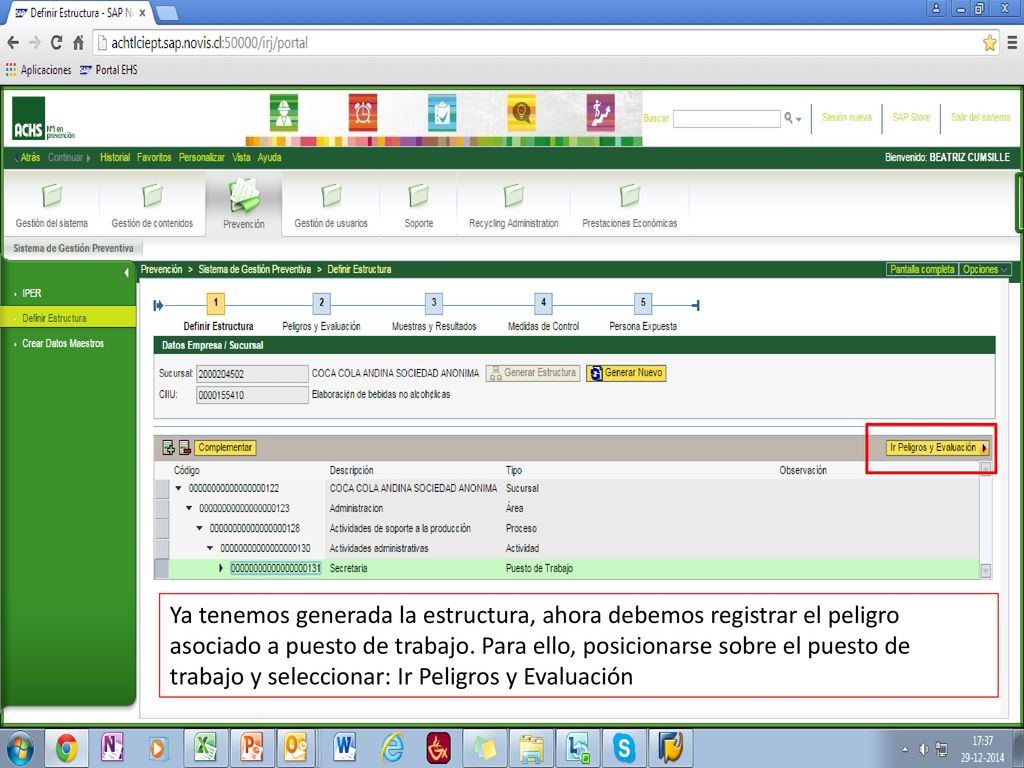This screenshot has width=1024, height=768.
Task: Click the add row icon beside Complementar
Action: pos(168,447)
